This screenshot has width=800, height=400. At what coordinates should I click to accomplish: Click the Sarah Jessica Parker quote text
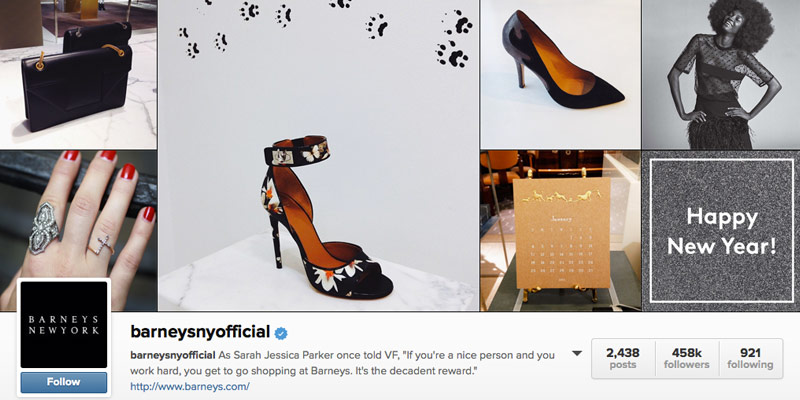(x=342, y=362)
